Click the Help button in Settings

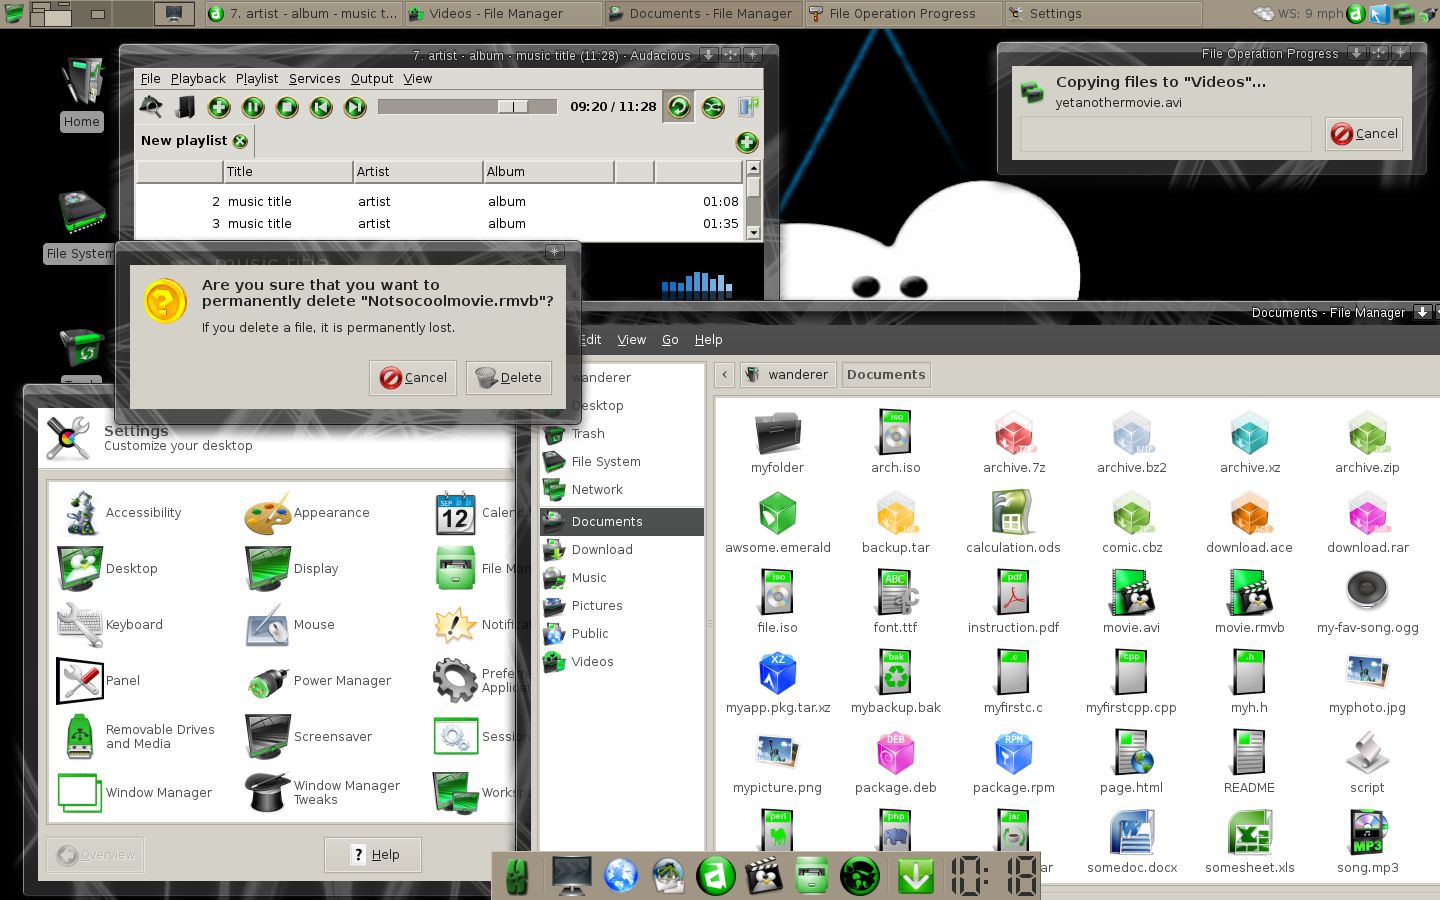click(373, 855)
